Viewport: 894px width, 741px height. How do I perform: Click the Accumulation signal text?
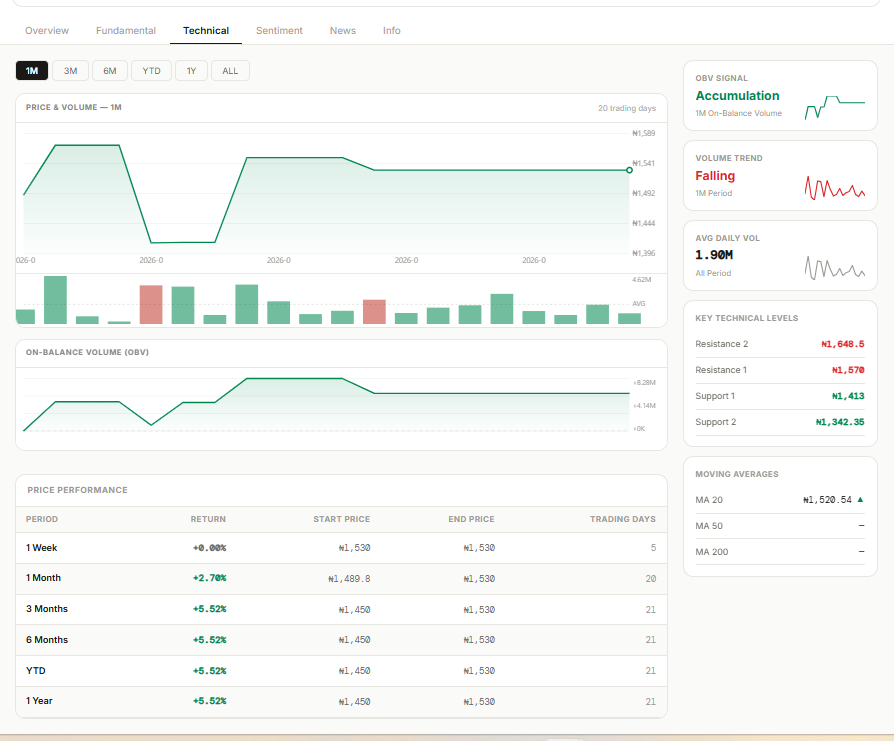(737, 96)
